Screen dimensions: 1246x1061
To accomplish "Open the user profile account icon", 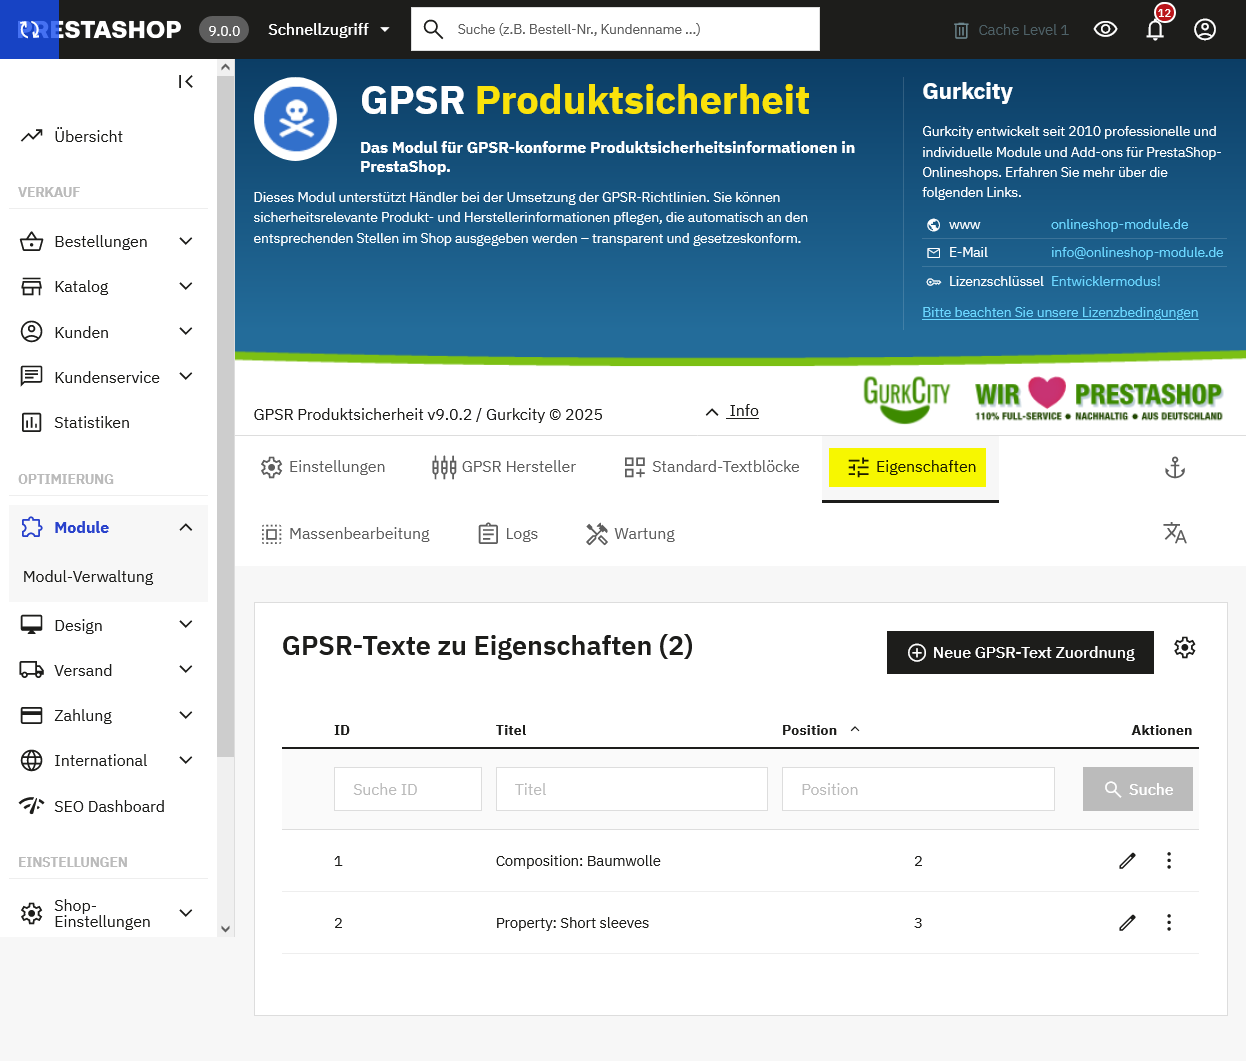I will pyautogui.click(x=1205, y=30).
